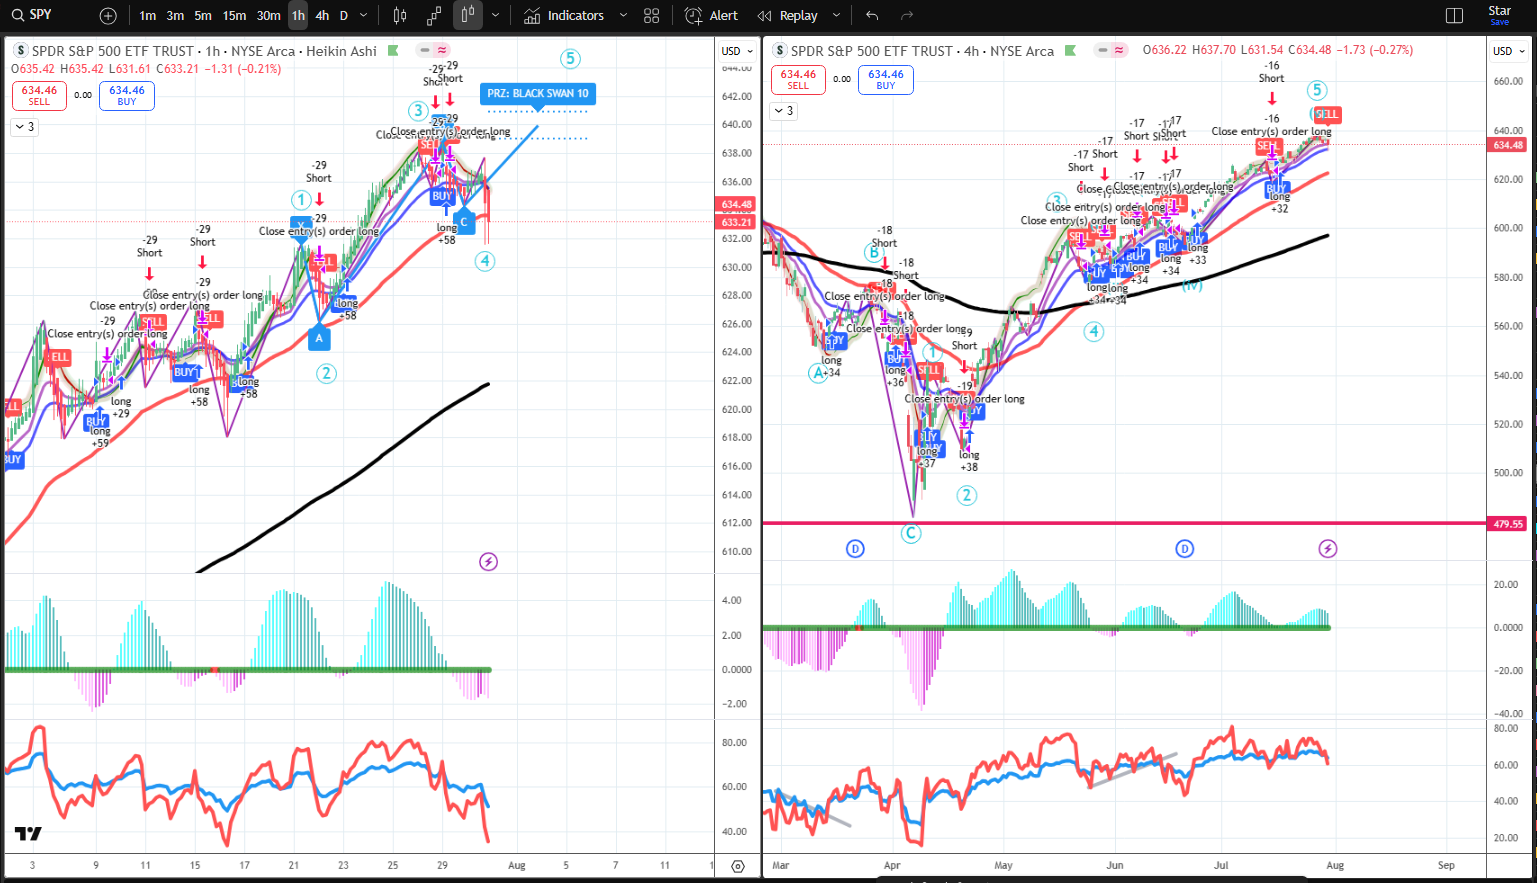Open indicator templates grid icon
Screen dimensions: 1537x883
[x=652, y=16]
